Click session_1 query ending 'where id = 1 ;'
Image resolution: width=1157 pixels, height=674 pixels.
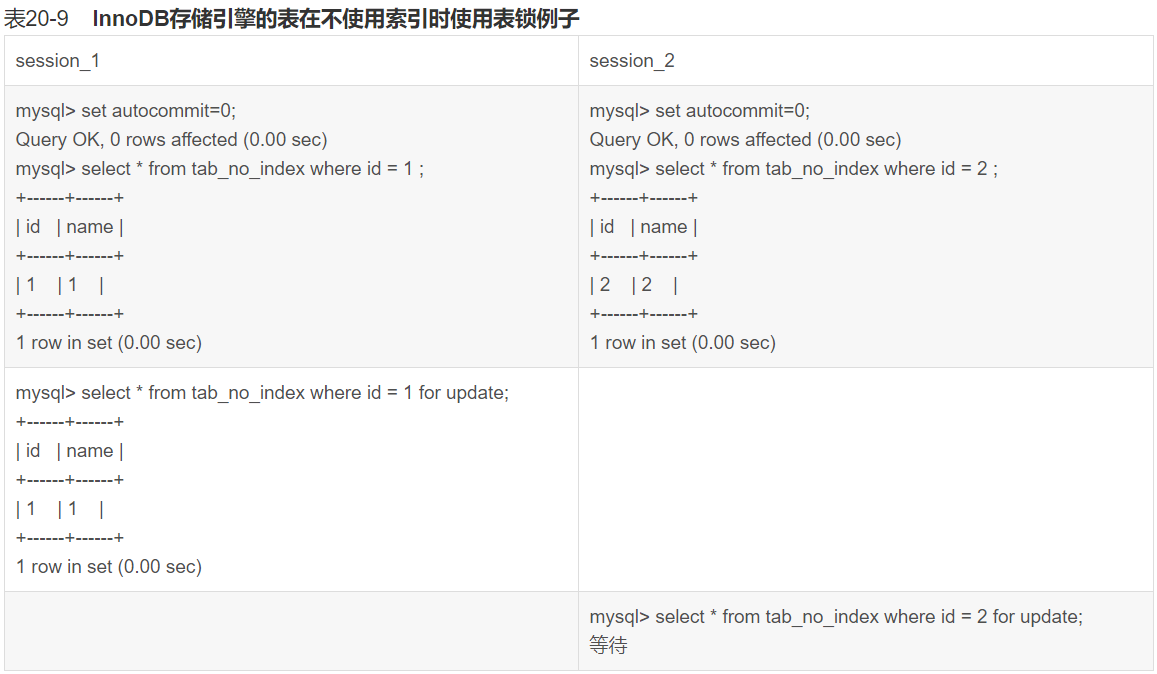click(220, 168)
